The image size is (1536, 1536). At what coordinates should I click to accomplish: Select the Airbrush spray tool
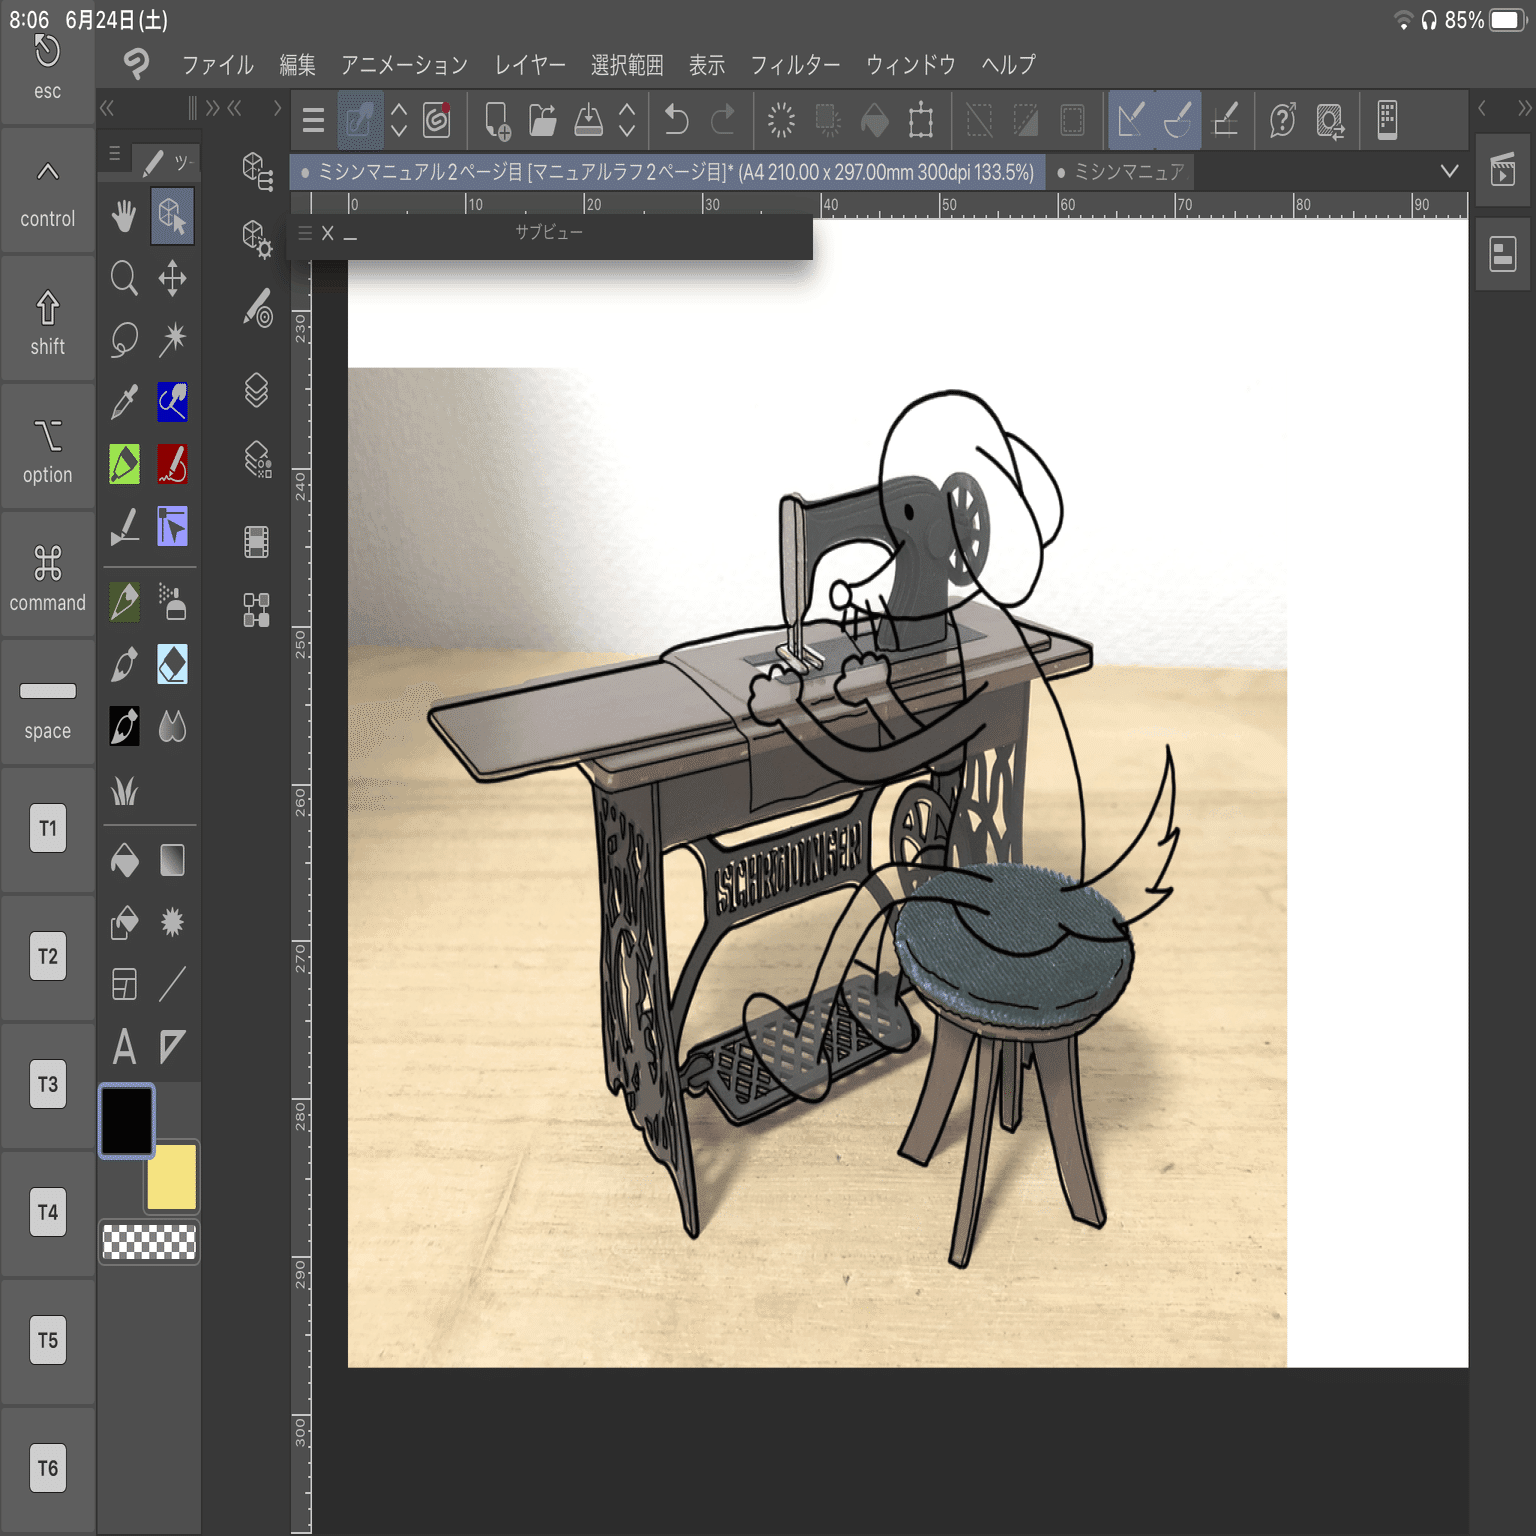coord(172,602)
